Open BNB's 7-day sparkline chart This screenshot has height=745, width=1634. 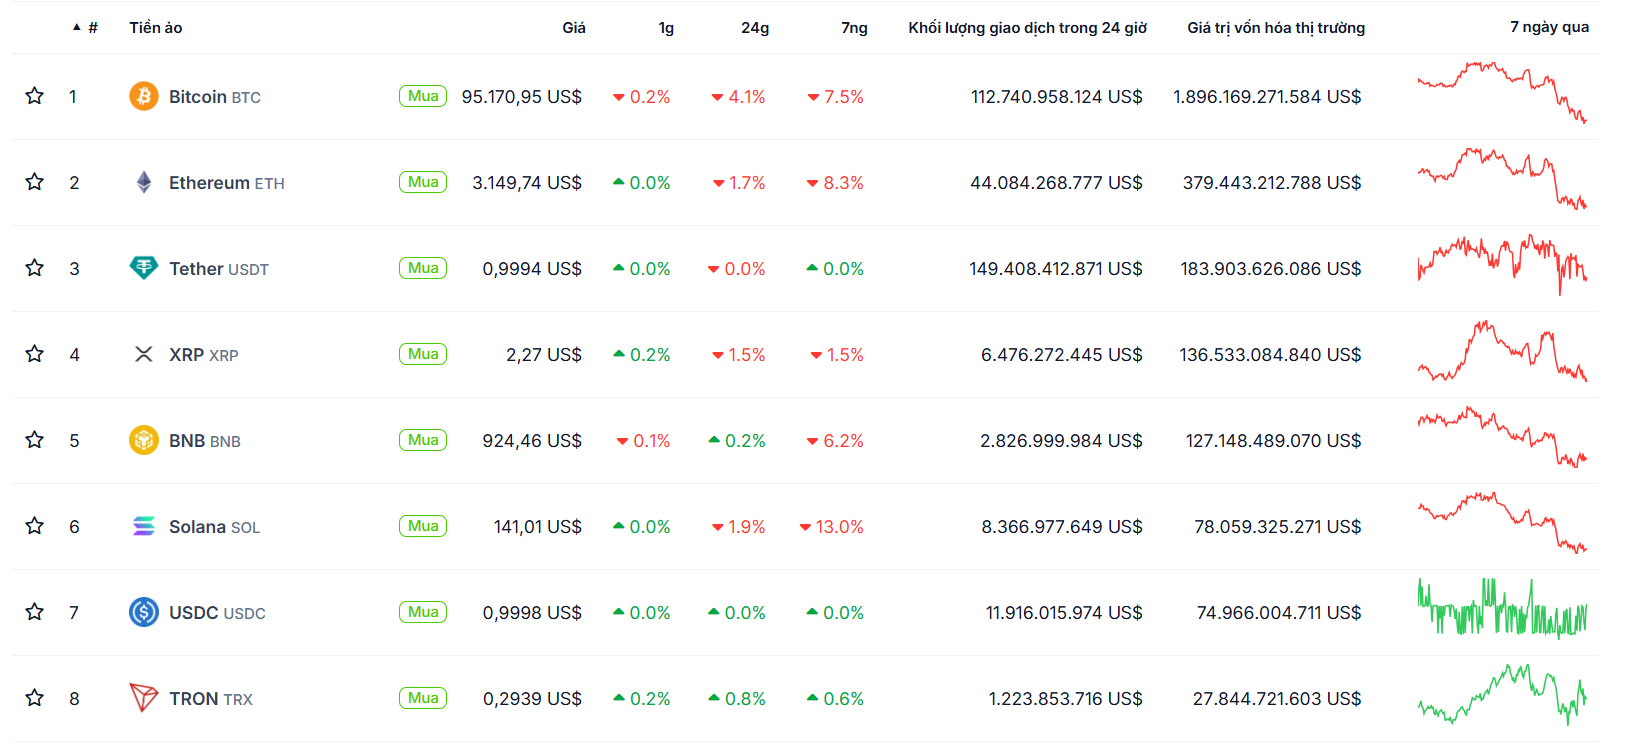pos(1502,437)
